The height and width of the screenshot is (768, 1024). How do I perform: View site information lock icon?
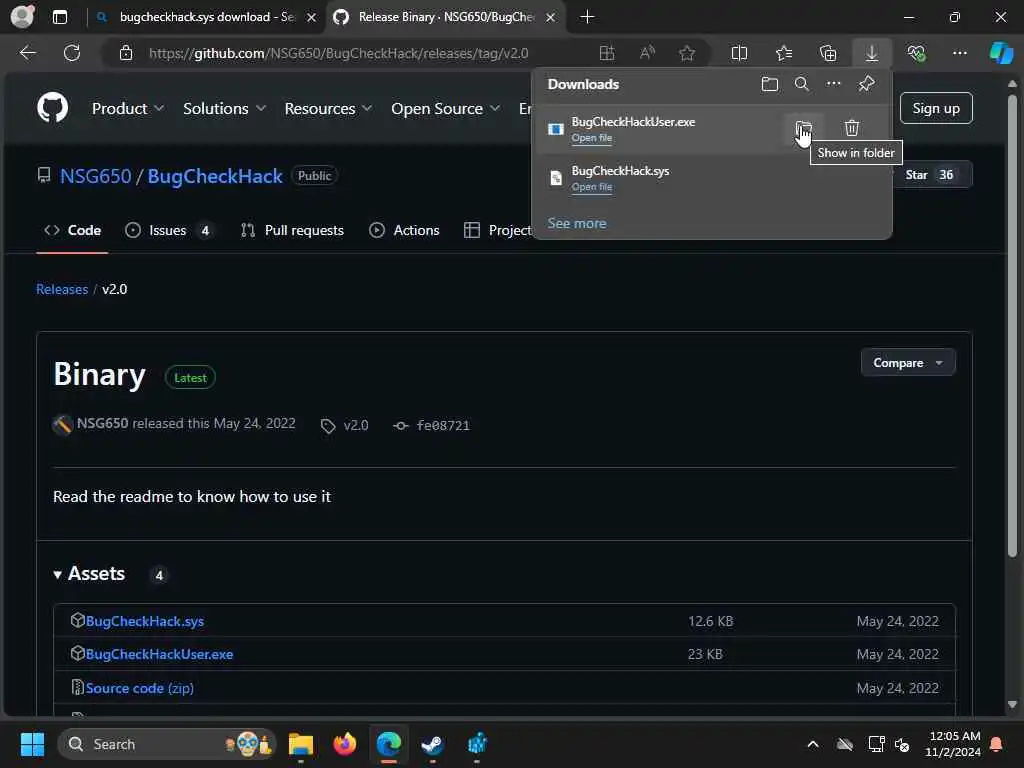pyautogui.click(x=126, y=53)
